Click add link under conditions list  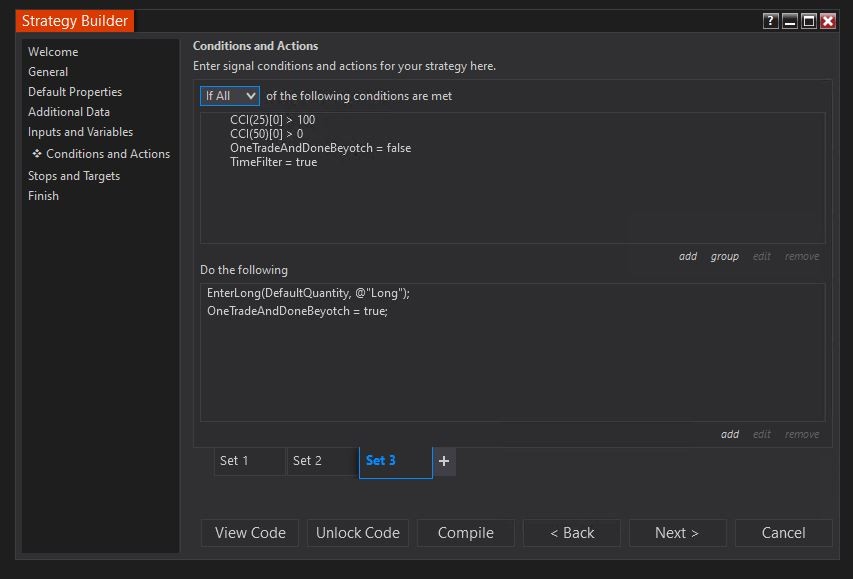coord(688,256)
